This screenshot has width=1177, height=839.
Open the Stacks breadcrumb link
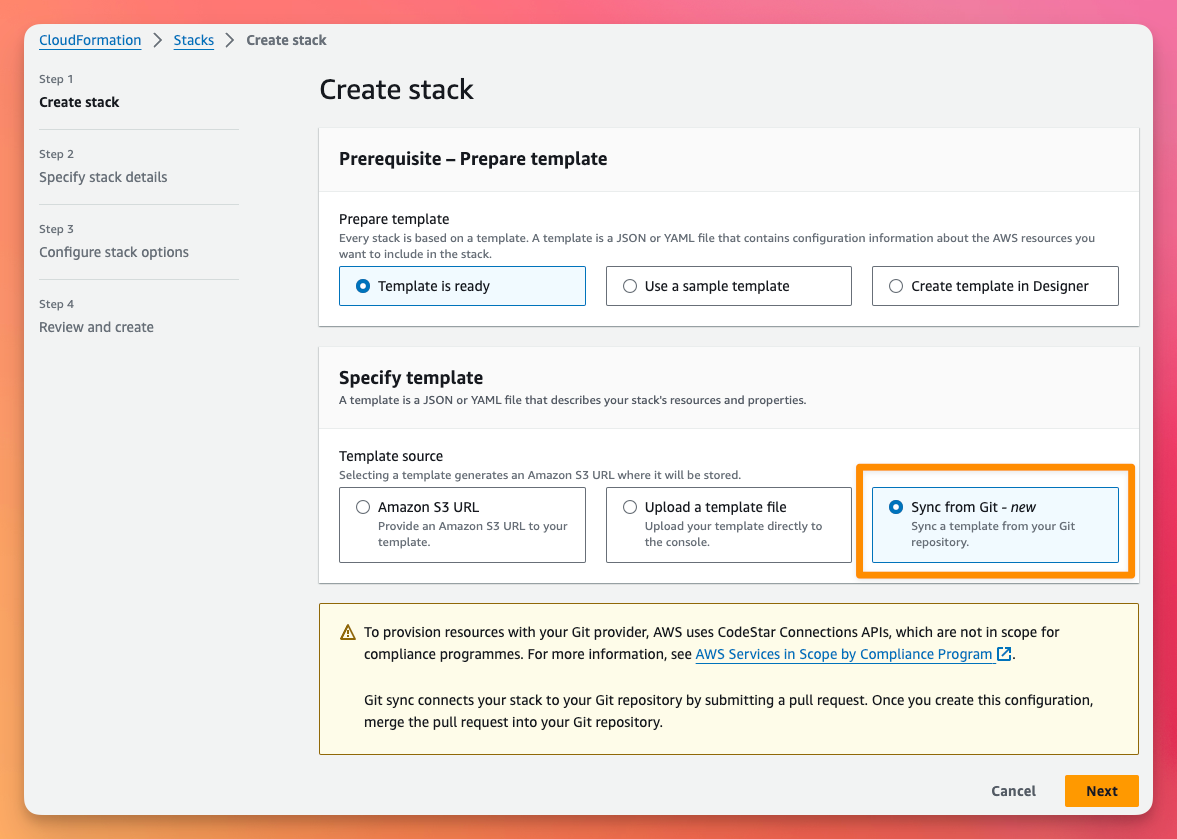[x=194, y=41]
